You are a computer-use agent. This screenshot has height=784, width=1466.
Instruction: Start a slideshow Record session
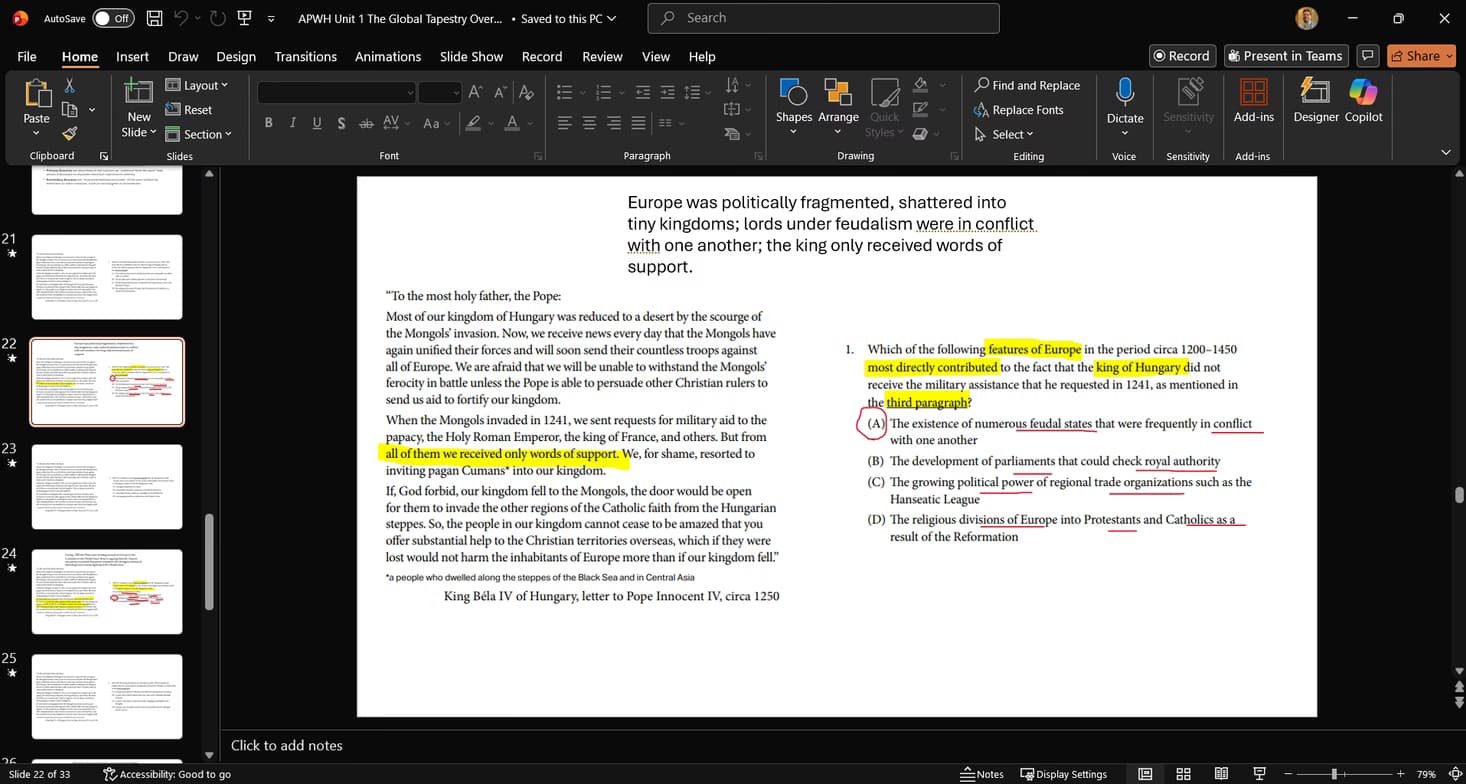[x=1181, y=55]
